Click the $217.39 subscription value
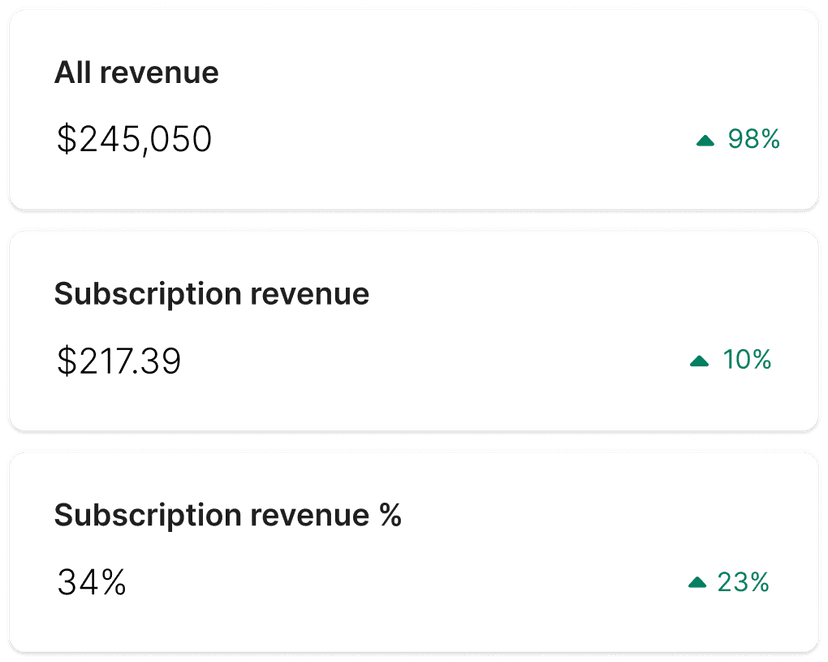The height and width of the screenshot is (662, 828). (x=118, y=361)
